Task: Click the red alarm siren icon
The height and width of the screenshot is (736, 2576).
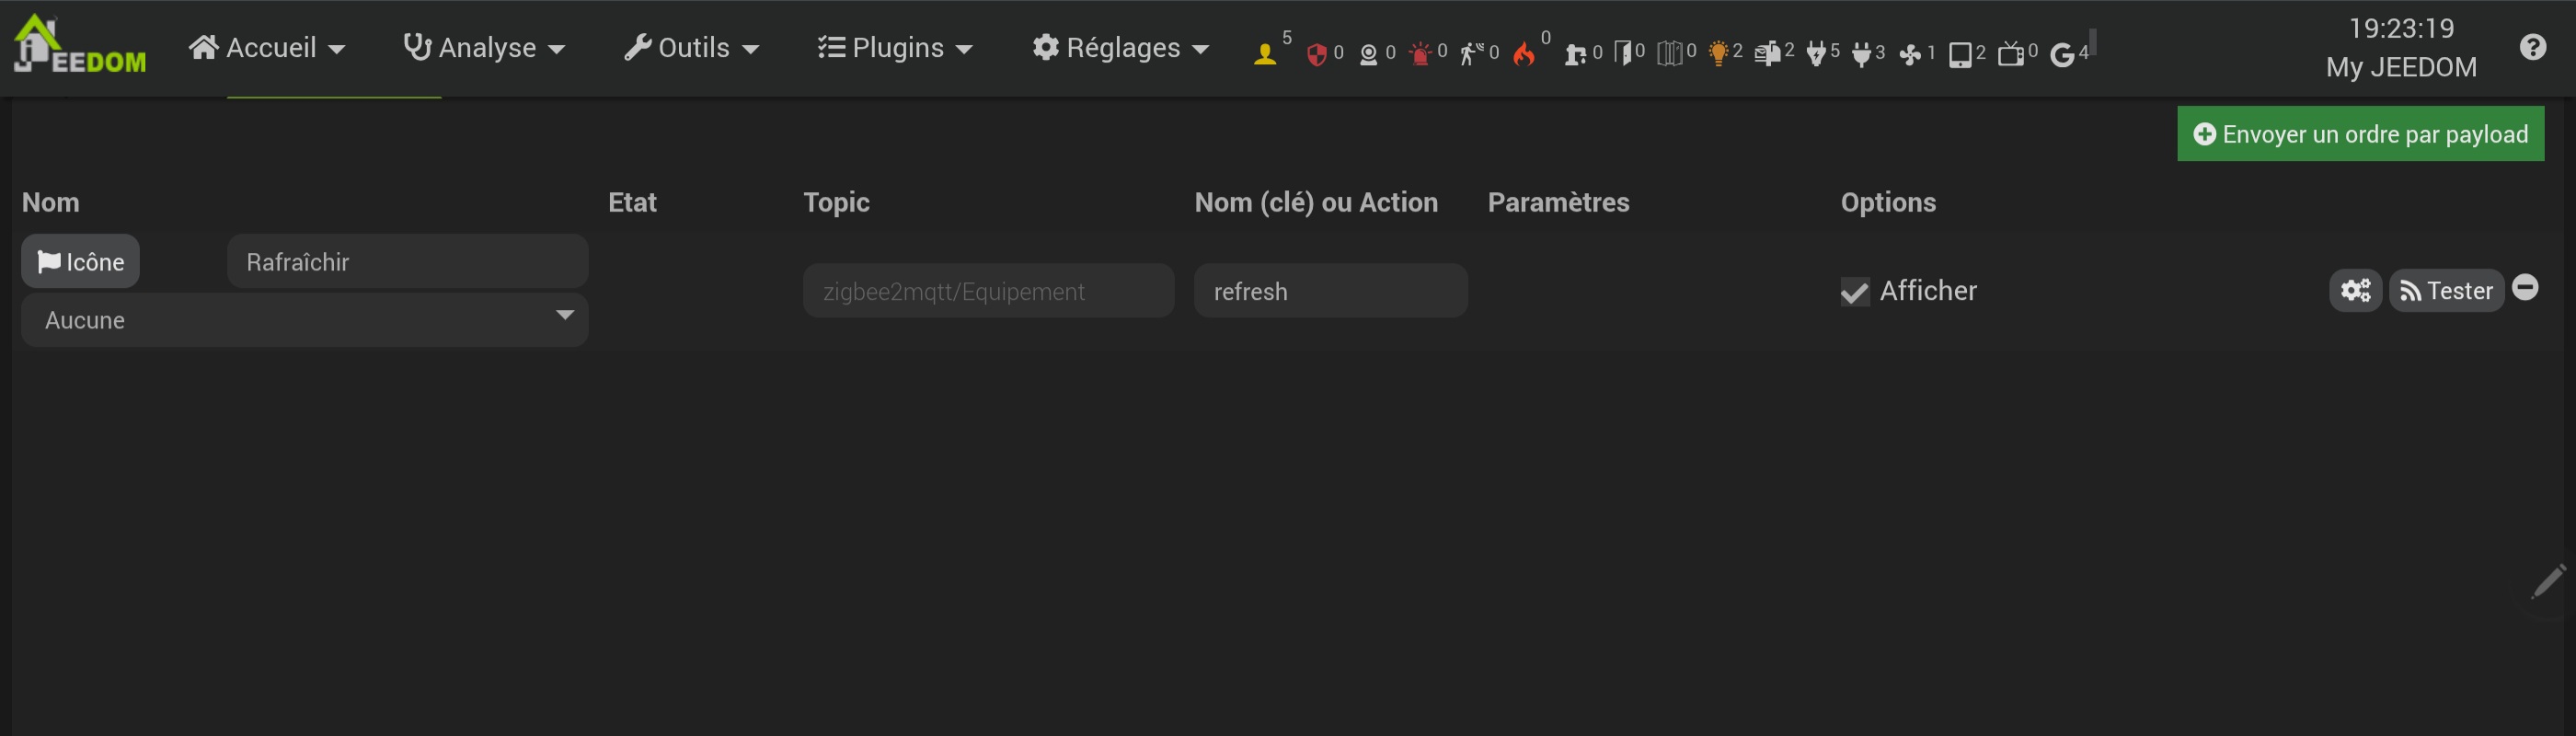Action: [1420, 54]
